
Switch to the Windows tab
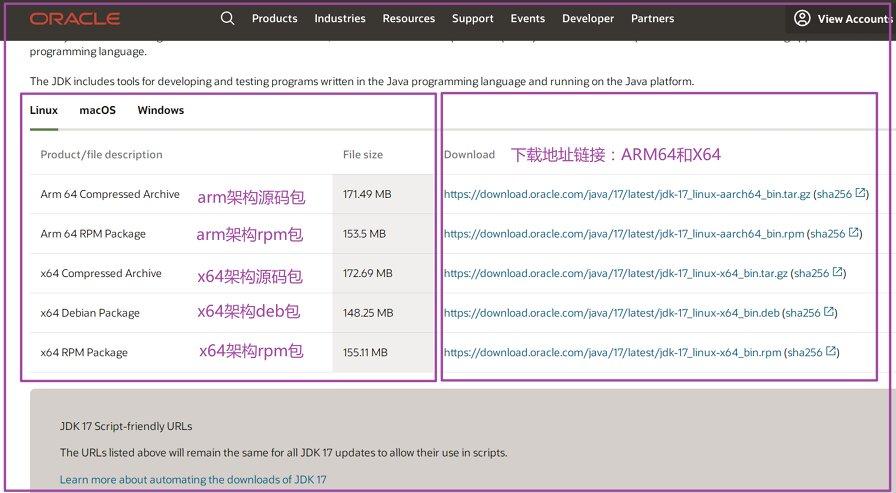coord(161,110)
